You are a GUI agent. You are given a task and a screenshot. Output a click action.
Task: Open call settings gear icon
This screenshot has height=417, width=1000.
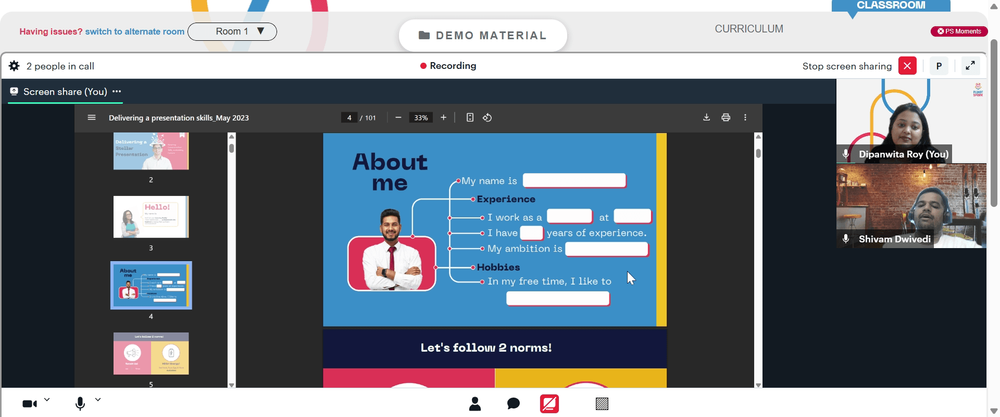(x=14, y=66)
